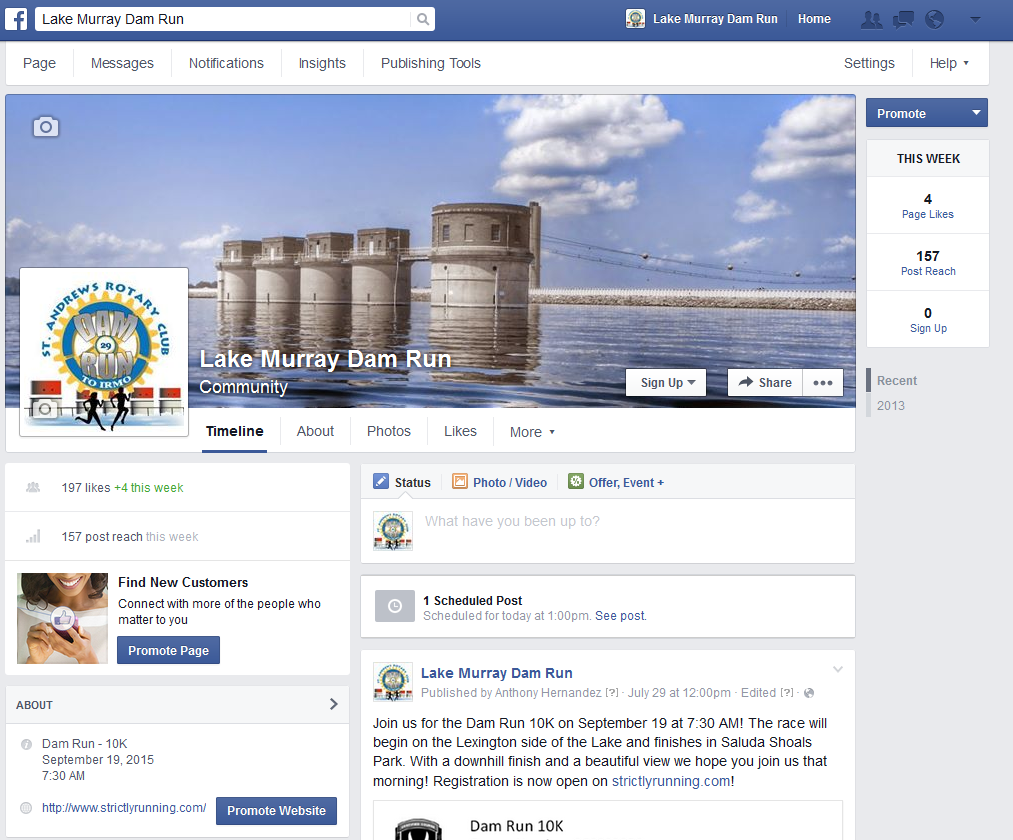Viewport: 1013px width, 840px height.
Task: Click the Dam Run 10K link preview title
Action: 516,826
